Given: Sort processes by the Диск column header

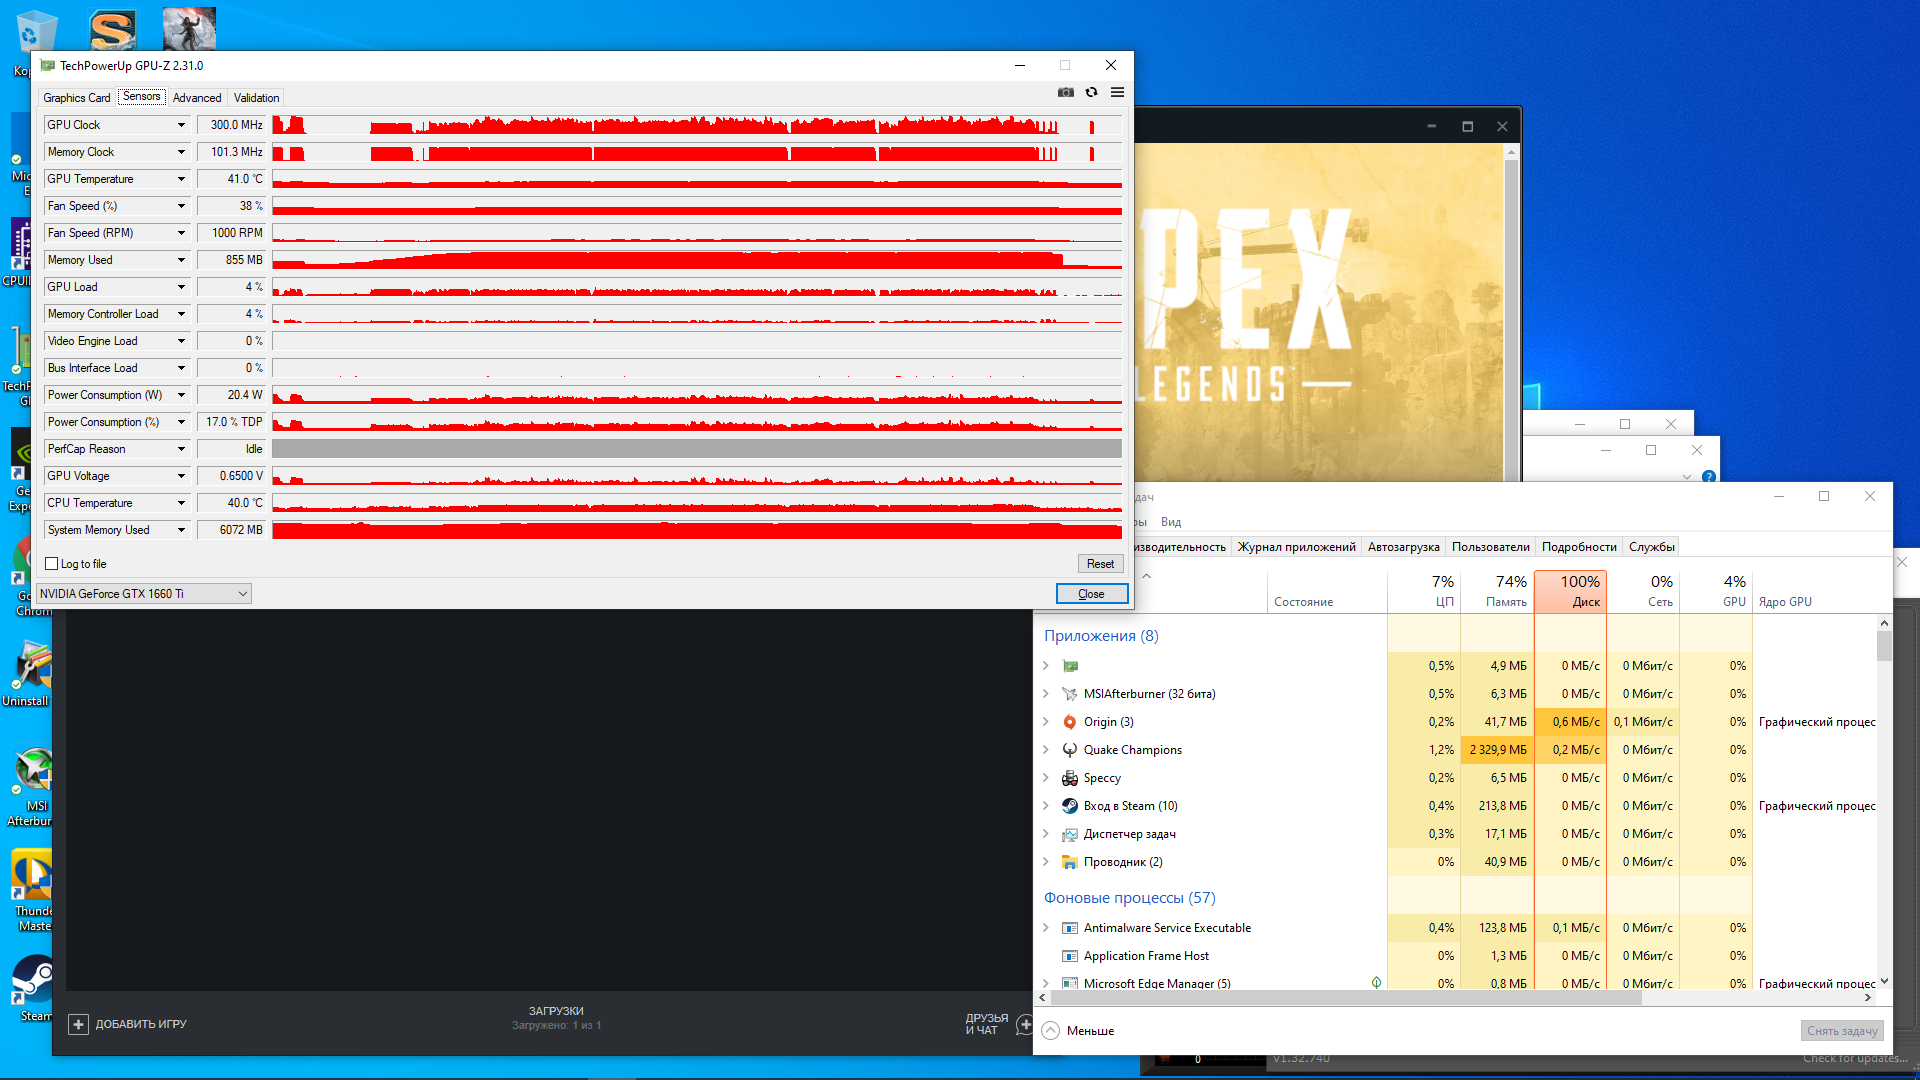Looking at the screenshot, I should [1570, 590].
